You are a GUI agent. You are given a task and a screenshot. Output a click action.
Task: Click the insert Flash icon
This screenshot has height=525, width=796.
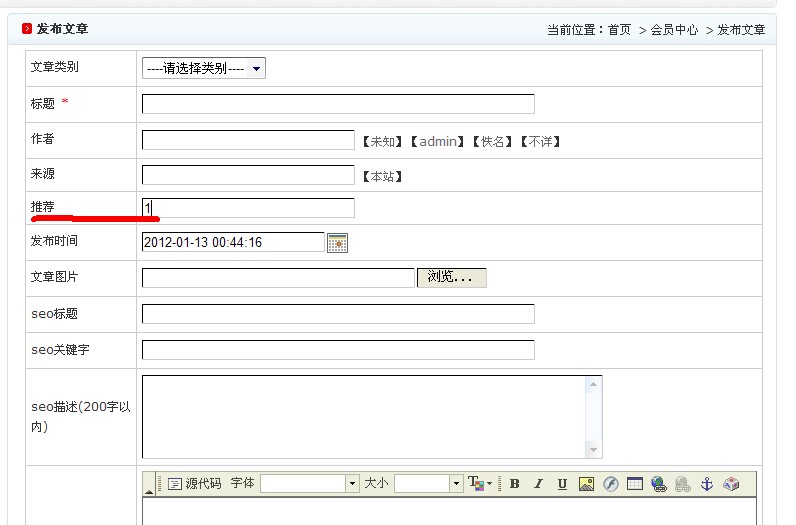pos(610,484)
